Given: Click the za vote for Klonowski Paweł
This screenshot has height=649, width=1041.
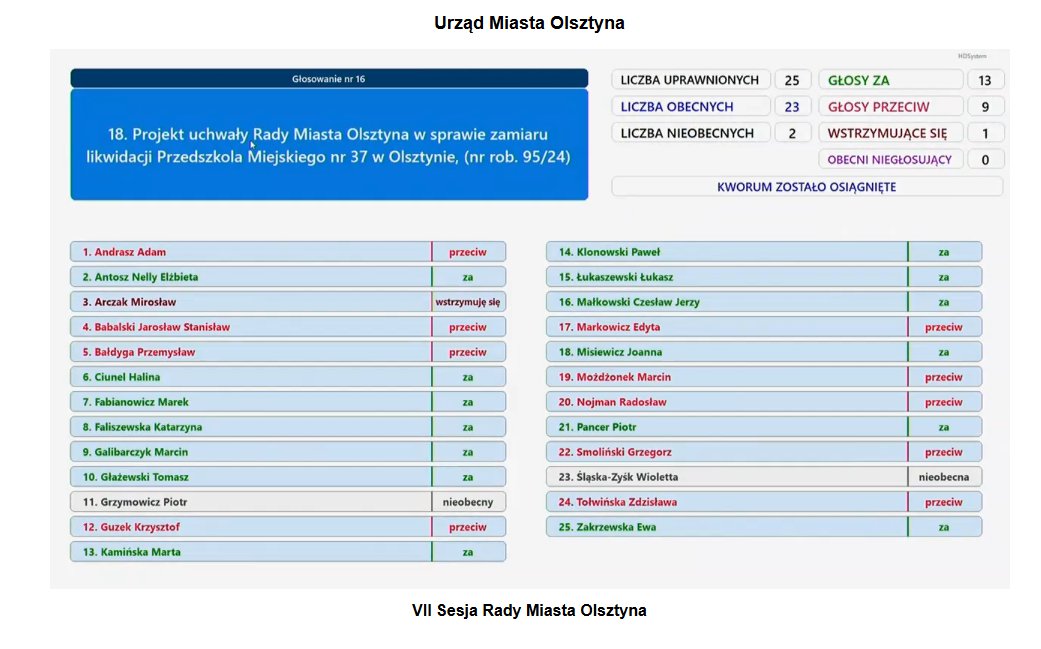Looking at the screenshot, I should click(944, 252).
